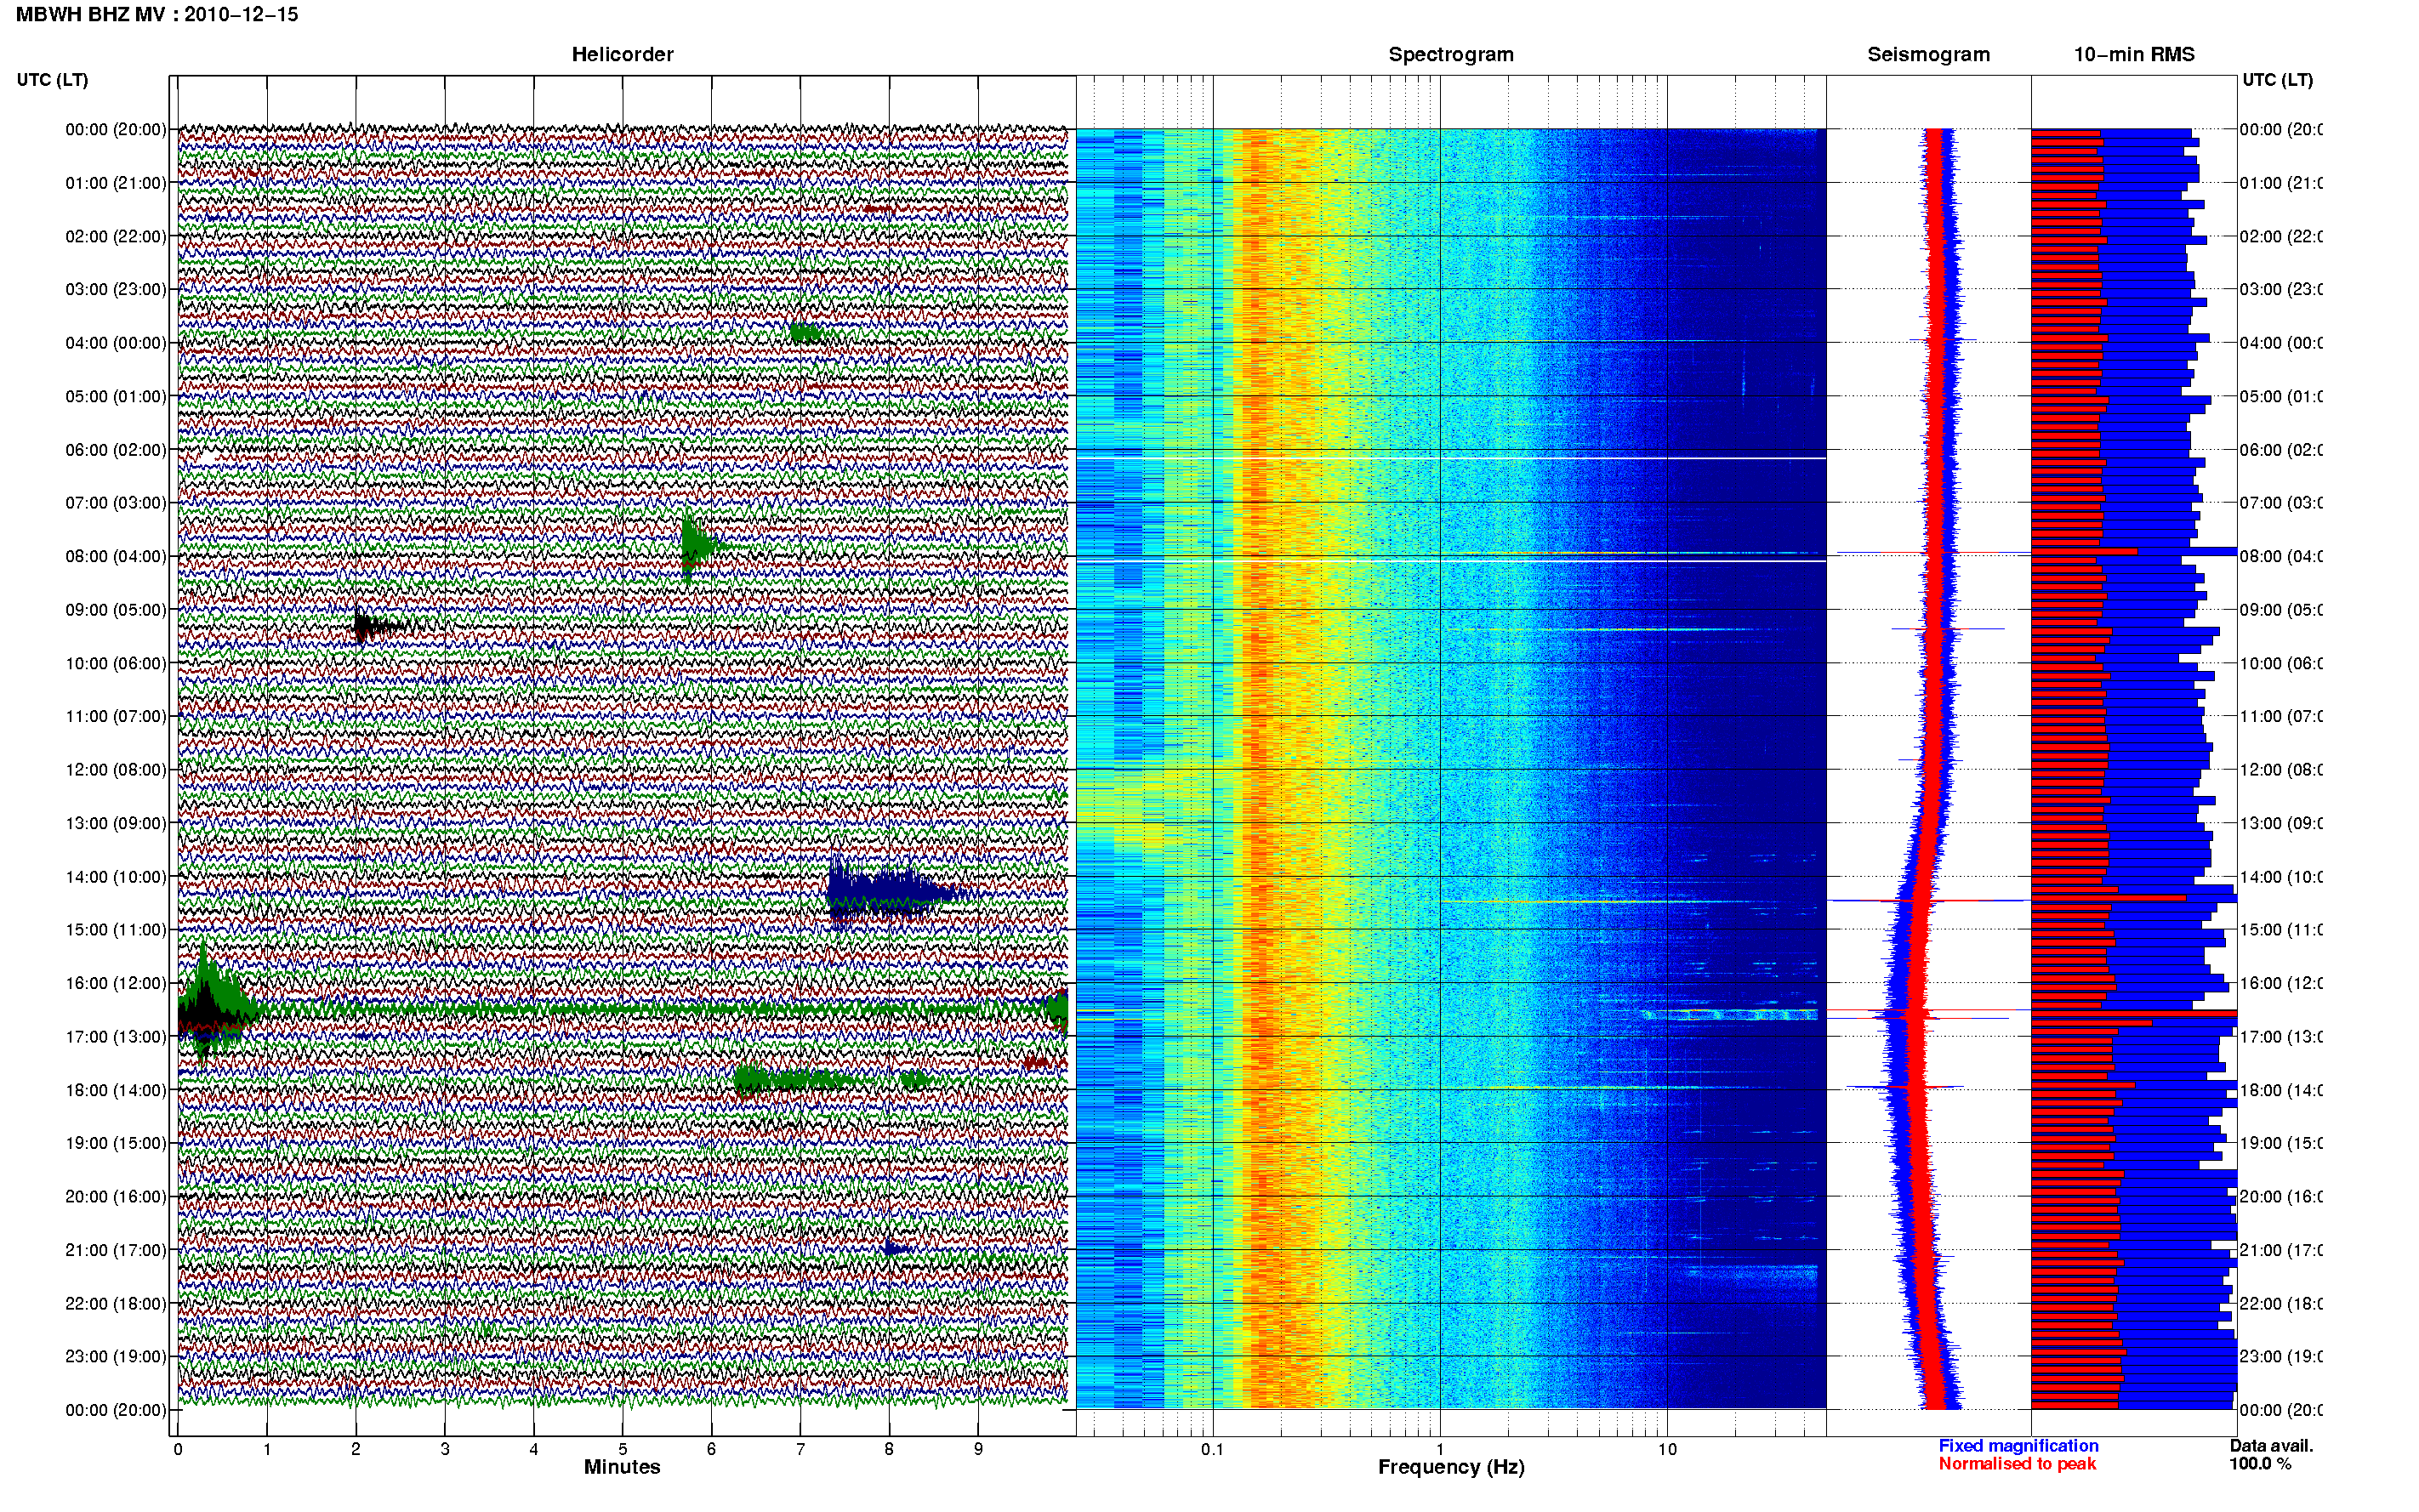Select the left '21:00 (17:00)' time label

116,1250
